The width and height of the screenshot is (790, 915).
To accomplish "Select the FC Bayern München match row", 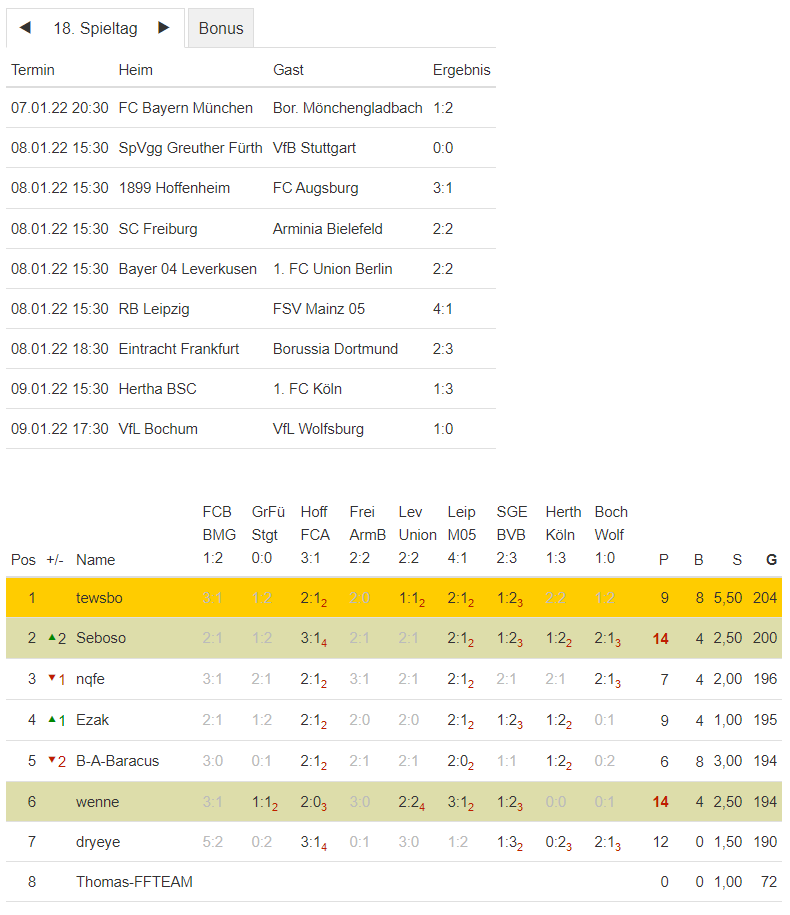I will tap(250, 108).
